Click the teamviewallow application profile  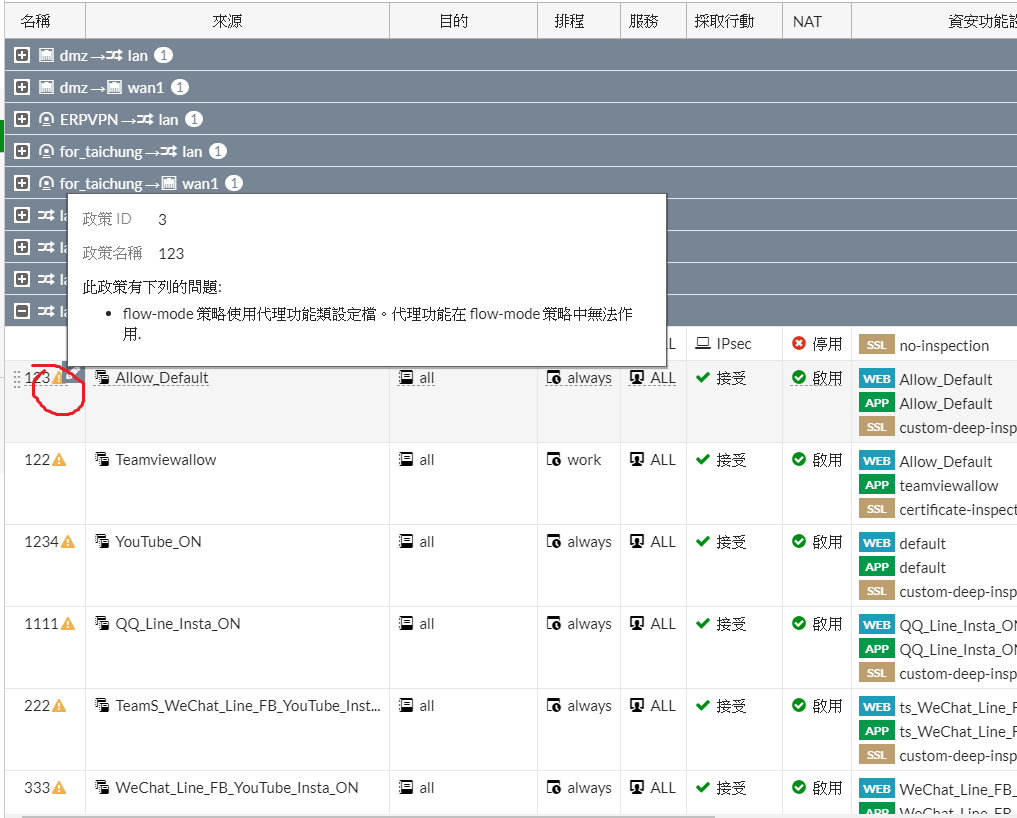click(x=949, y=486)
